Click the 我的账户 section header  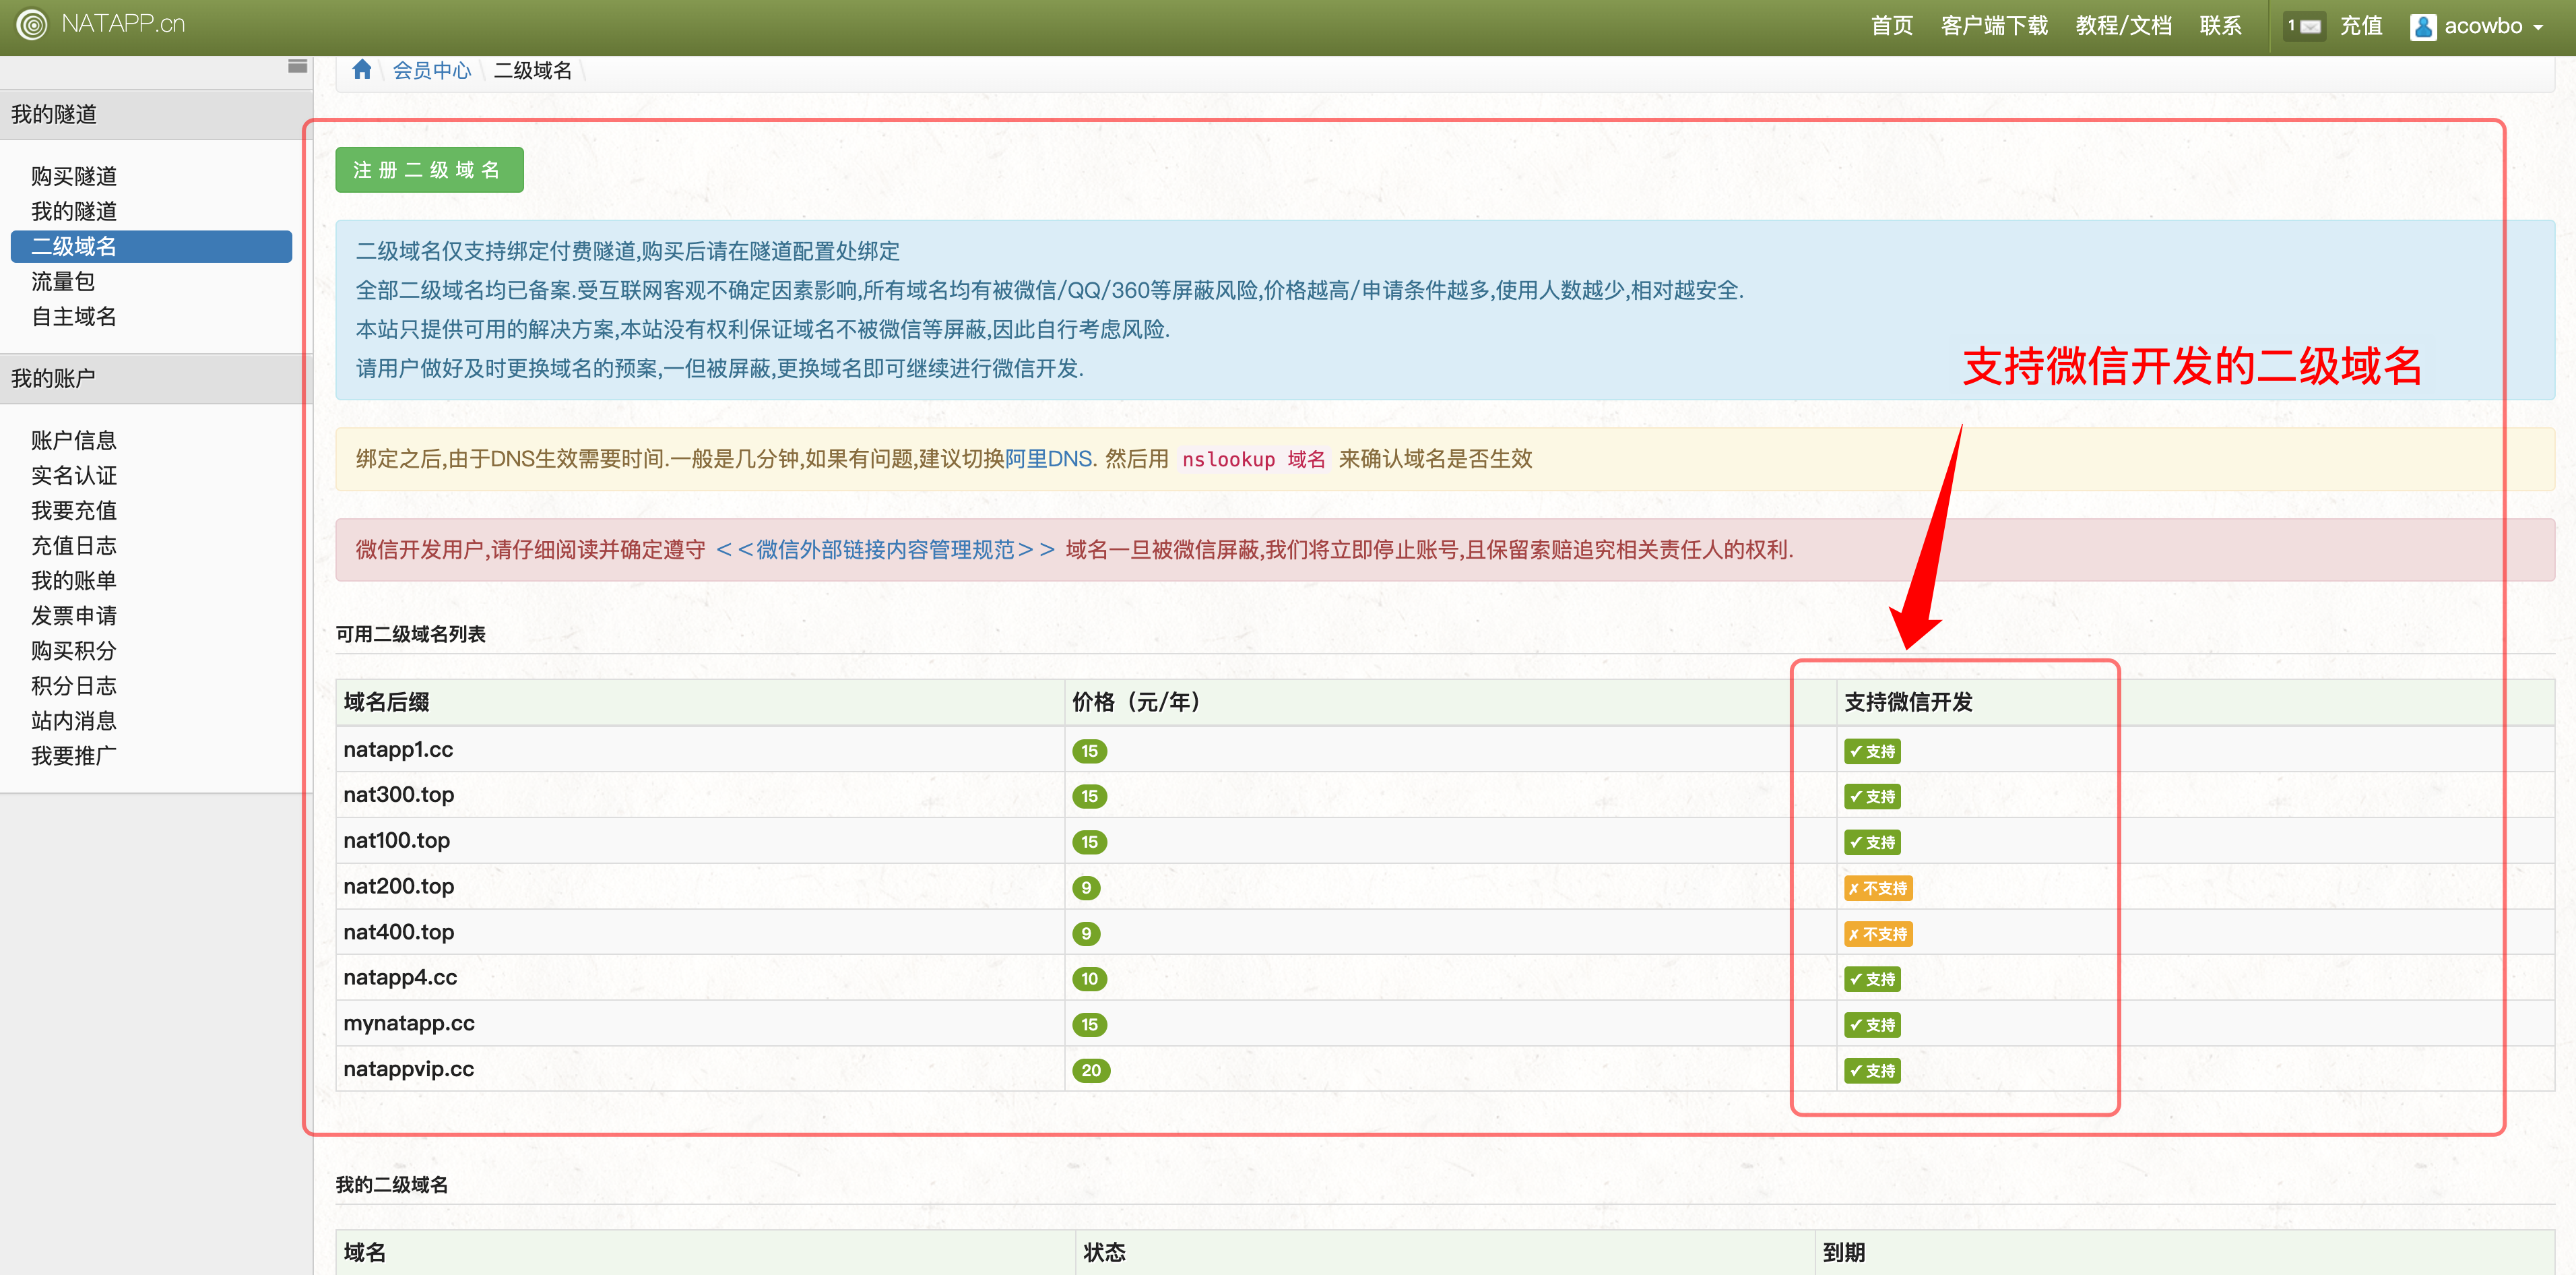[x=156, y=378]
